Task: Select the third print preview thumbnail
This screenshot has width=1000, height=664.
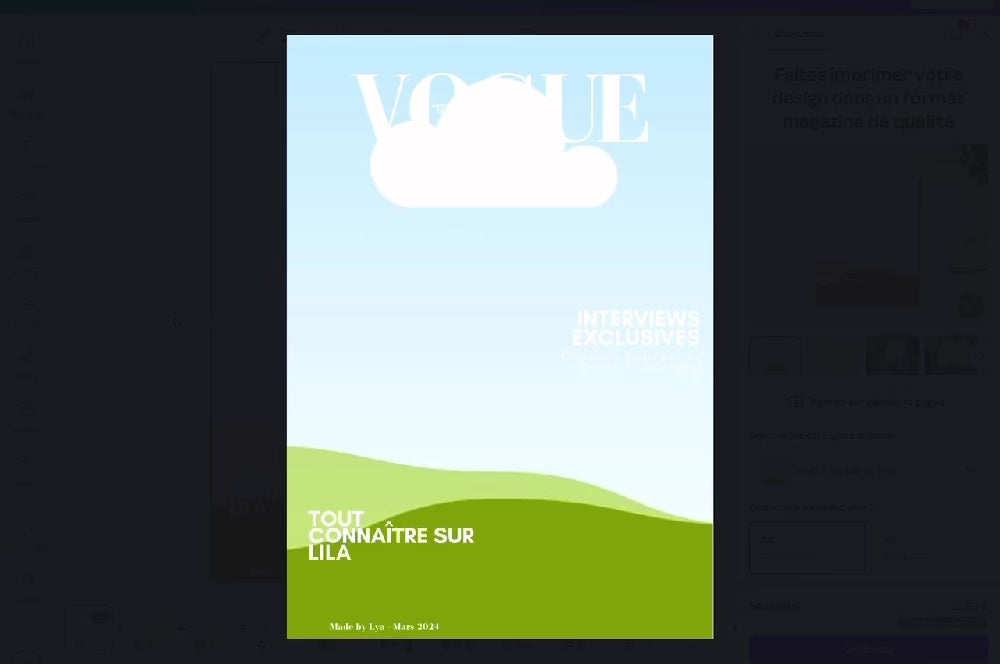Action: click(x=892, y=356)
